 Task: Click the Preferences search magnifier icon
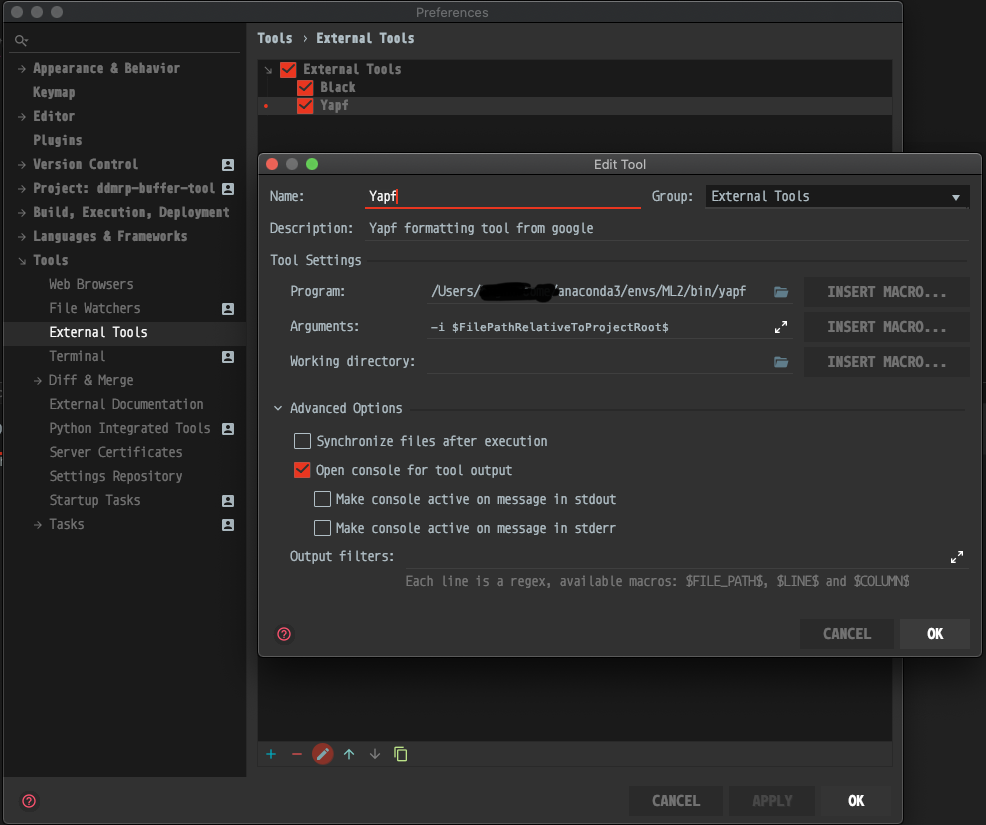pyautogui.click(x=21, y=40)
